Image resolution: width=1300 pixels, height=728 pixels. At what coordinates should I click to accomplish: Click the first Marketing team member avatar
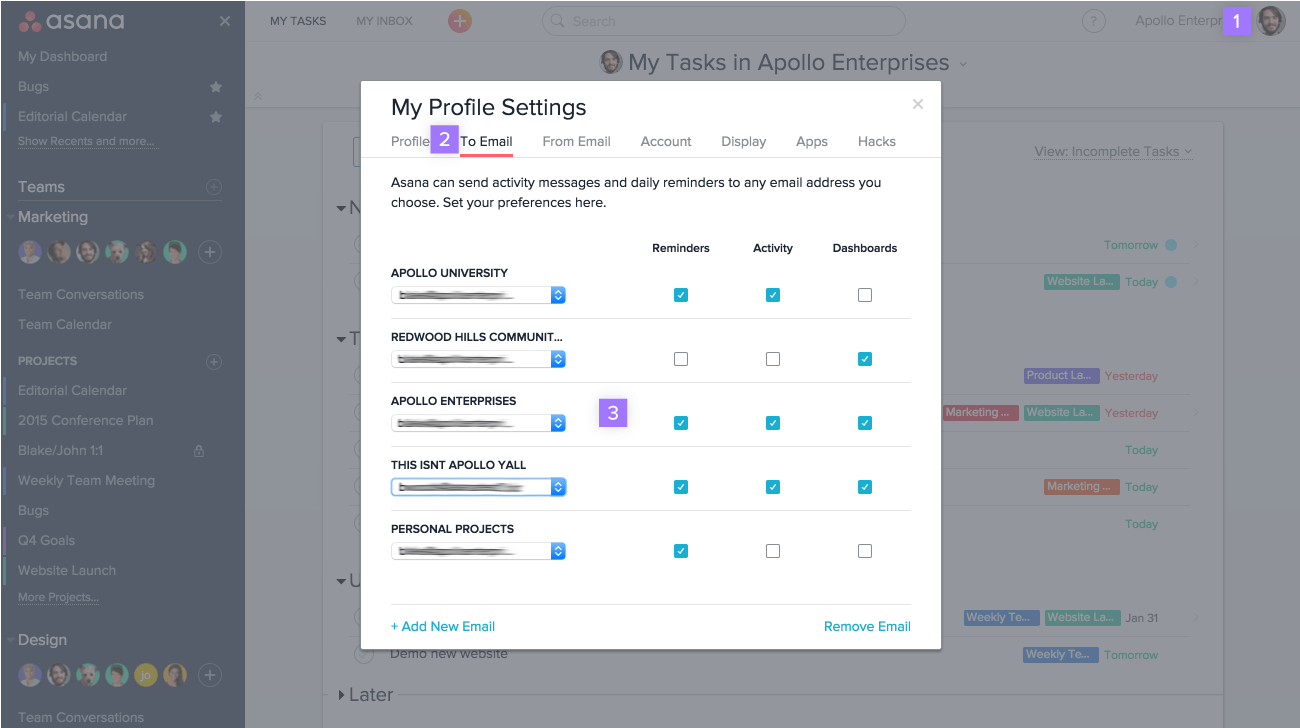[30, 252]
